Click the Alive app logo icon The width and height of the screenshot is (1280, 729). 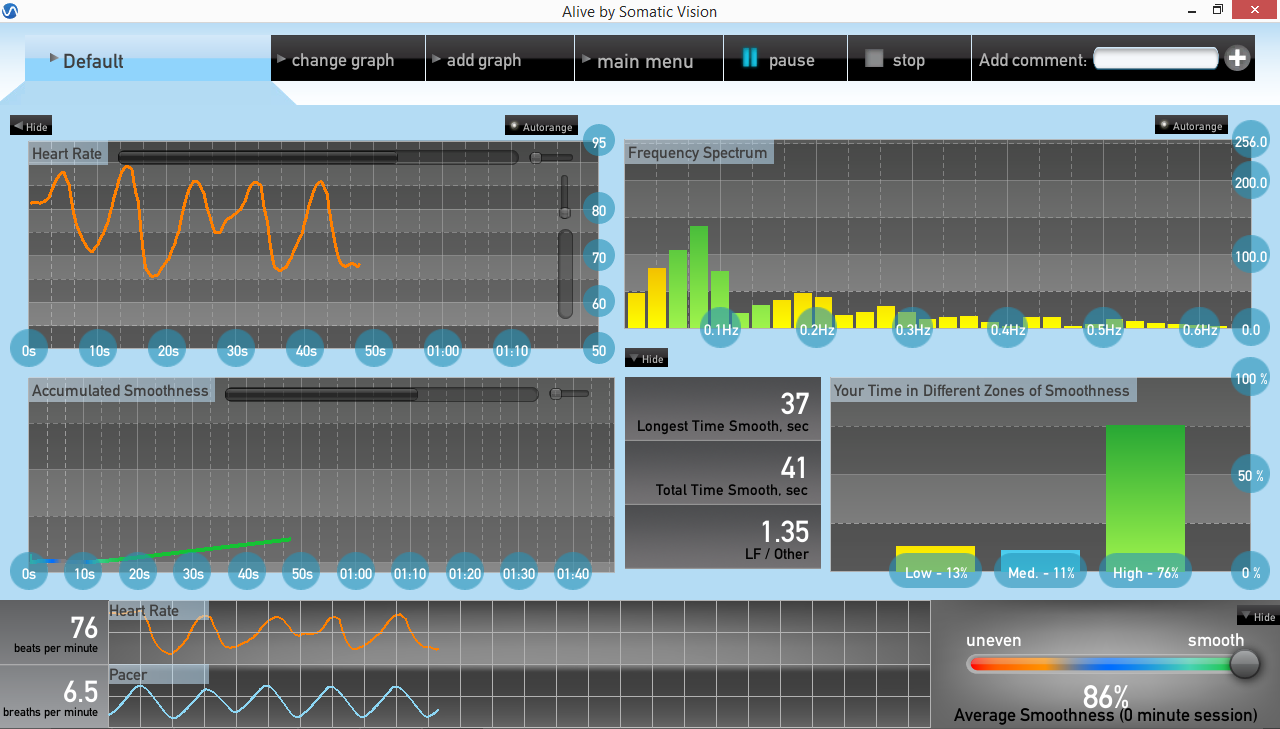coord(11,11)
